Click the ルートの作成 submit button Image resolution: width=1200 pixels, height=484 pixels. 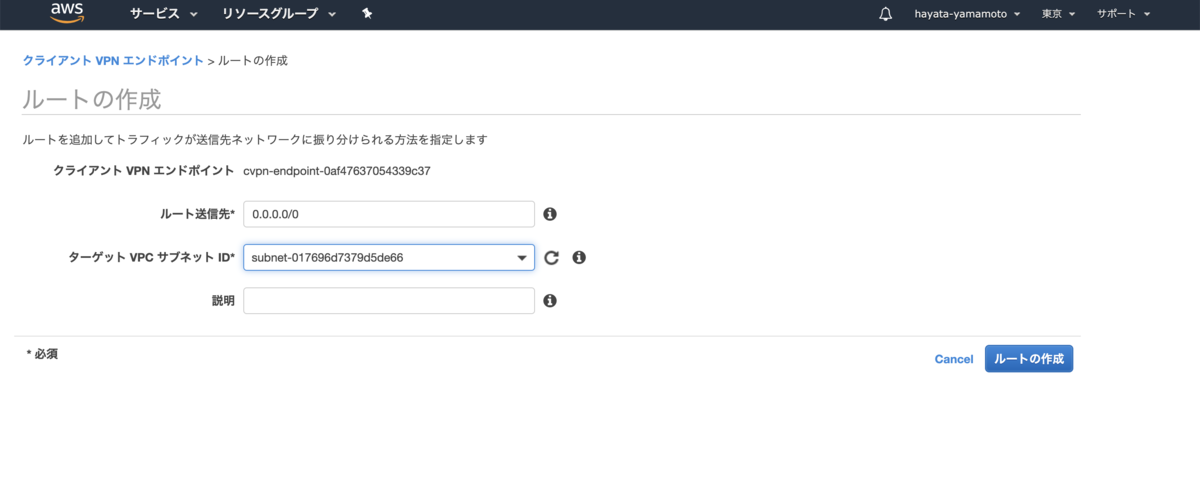click(1029, 359)
